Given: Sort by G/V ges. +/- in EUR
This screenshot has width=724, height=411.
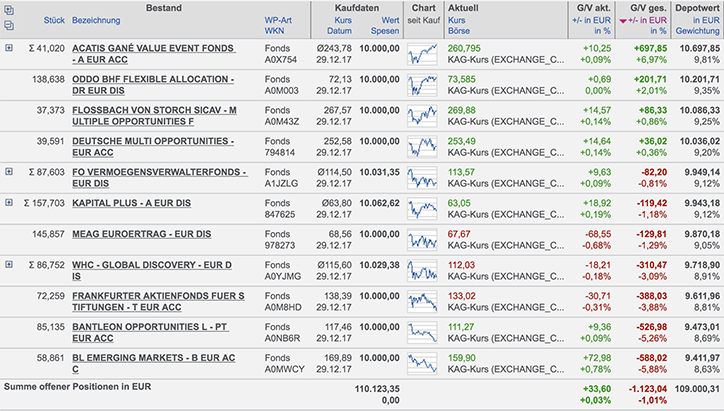Looking at the screenshot, I should [x=647, y=20].
